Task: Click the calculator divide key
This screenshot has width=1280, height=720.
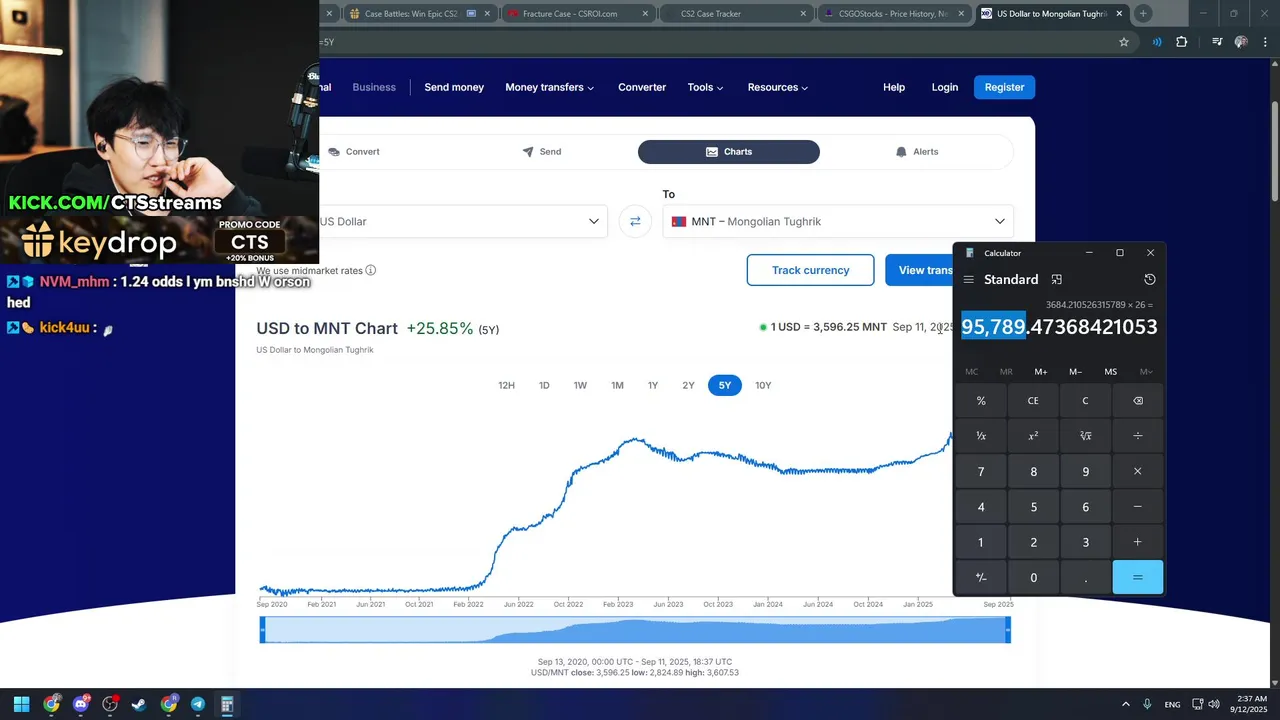Action: coord(1137,436)
